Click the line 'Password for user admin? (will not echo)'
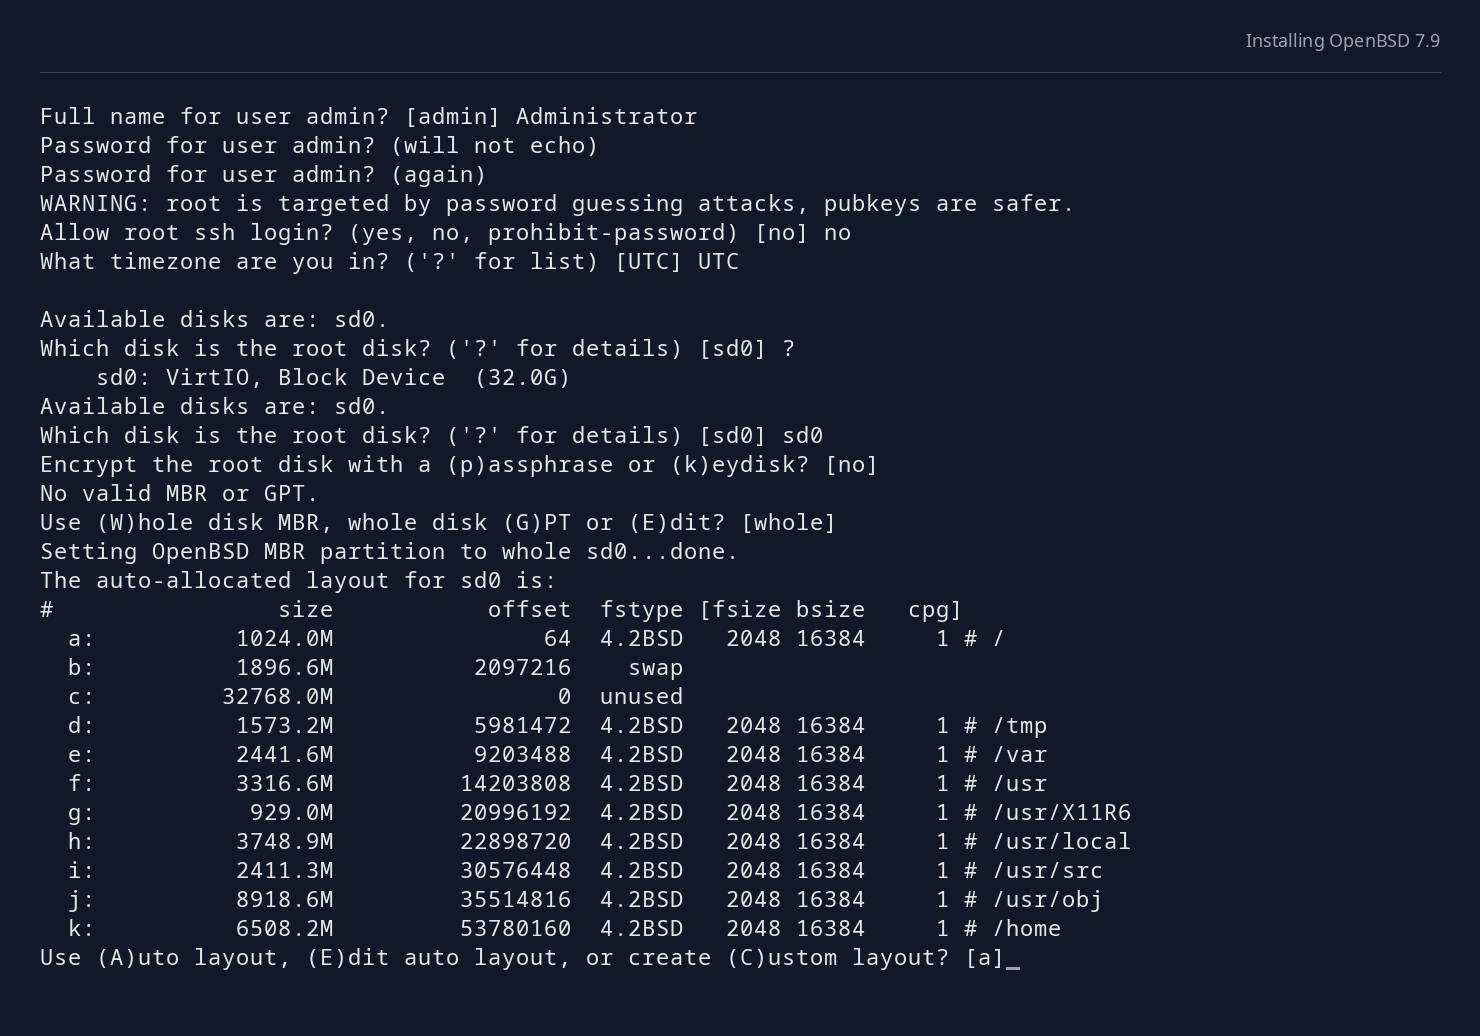This screenshot has width=1480, height=1036. [x=319, y=145]
